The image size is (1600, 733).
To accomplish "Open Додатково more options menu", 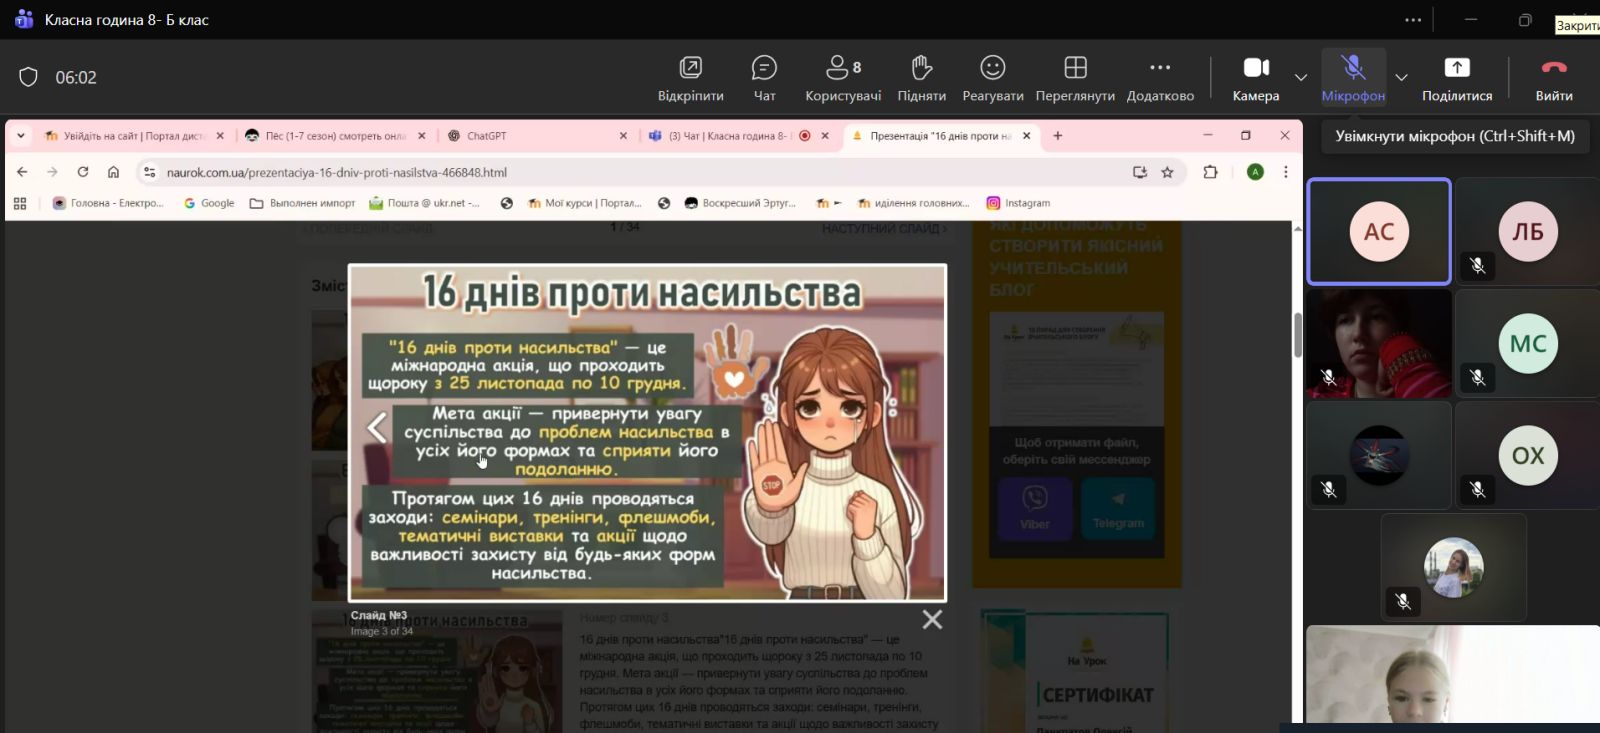I will (x=1160, y=78).
